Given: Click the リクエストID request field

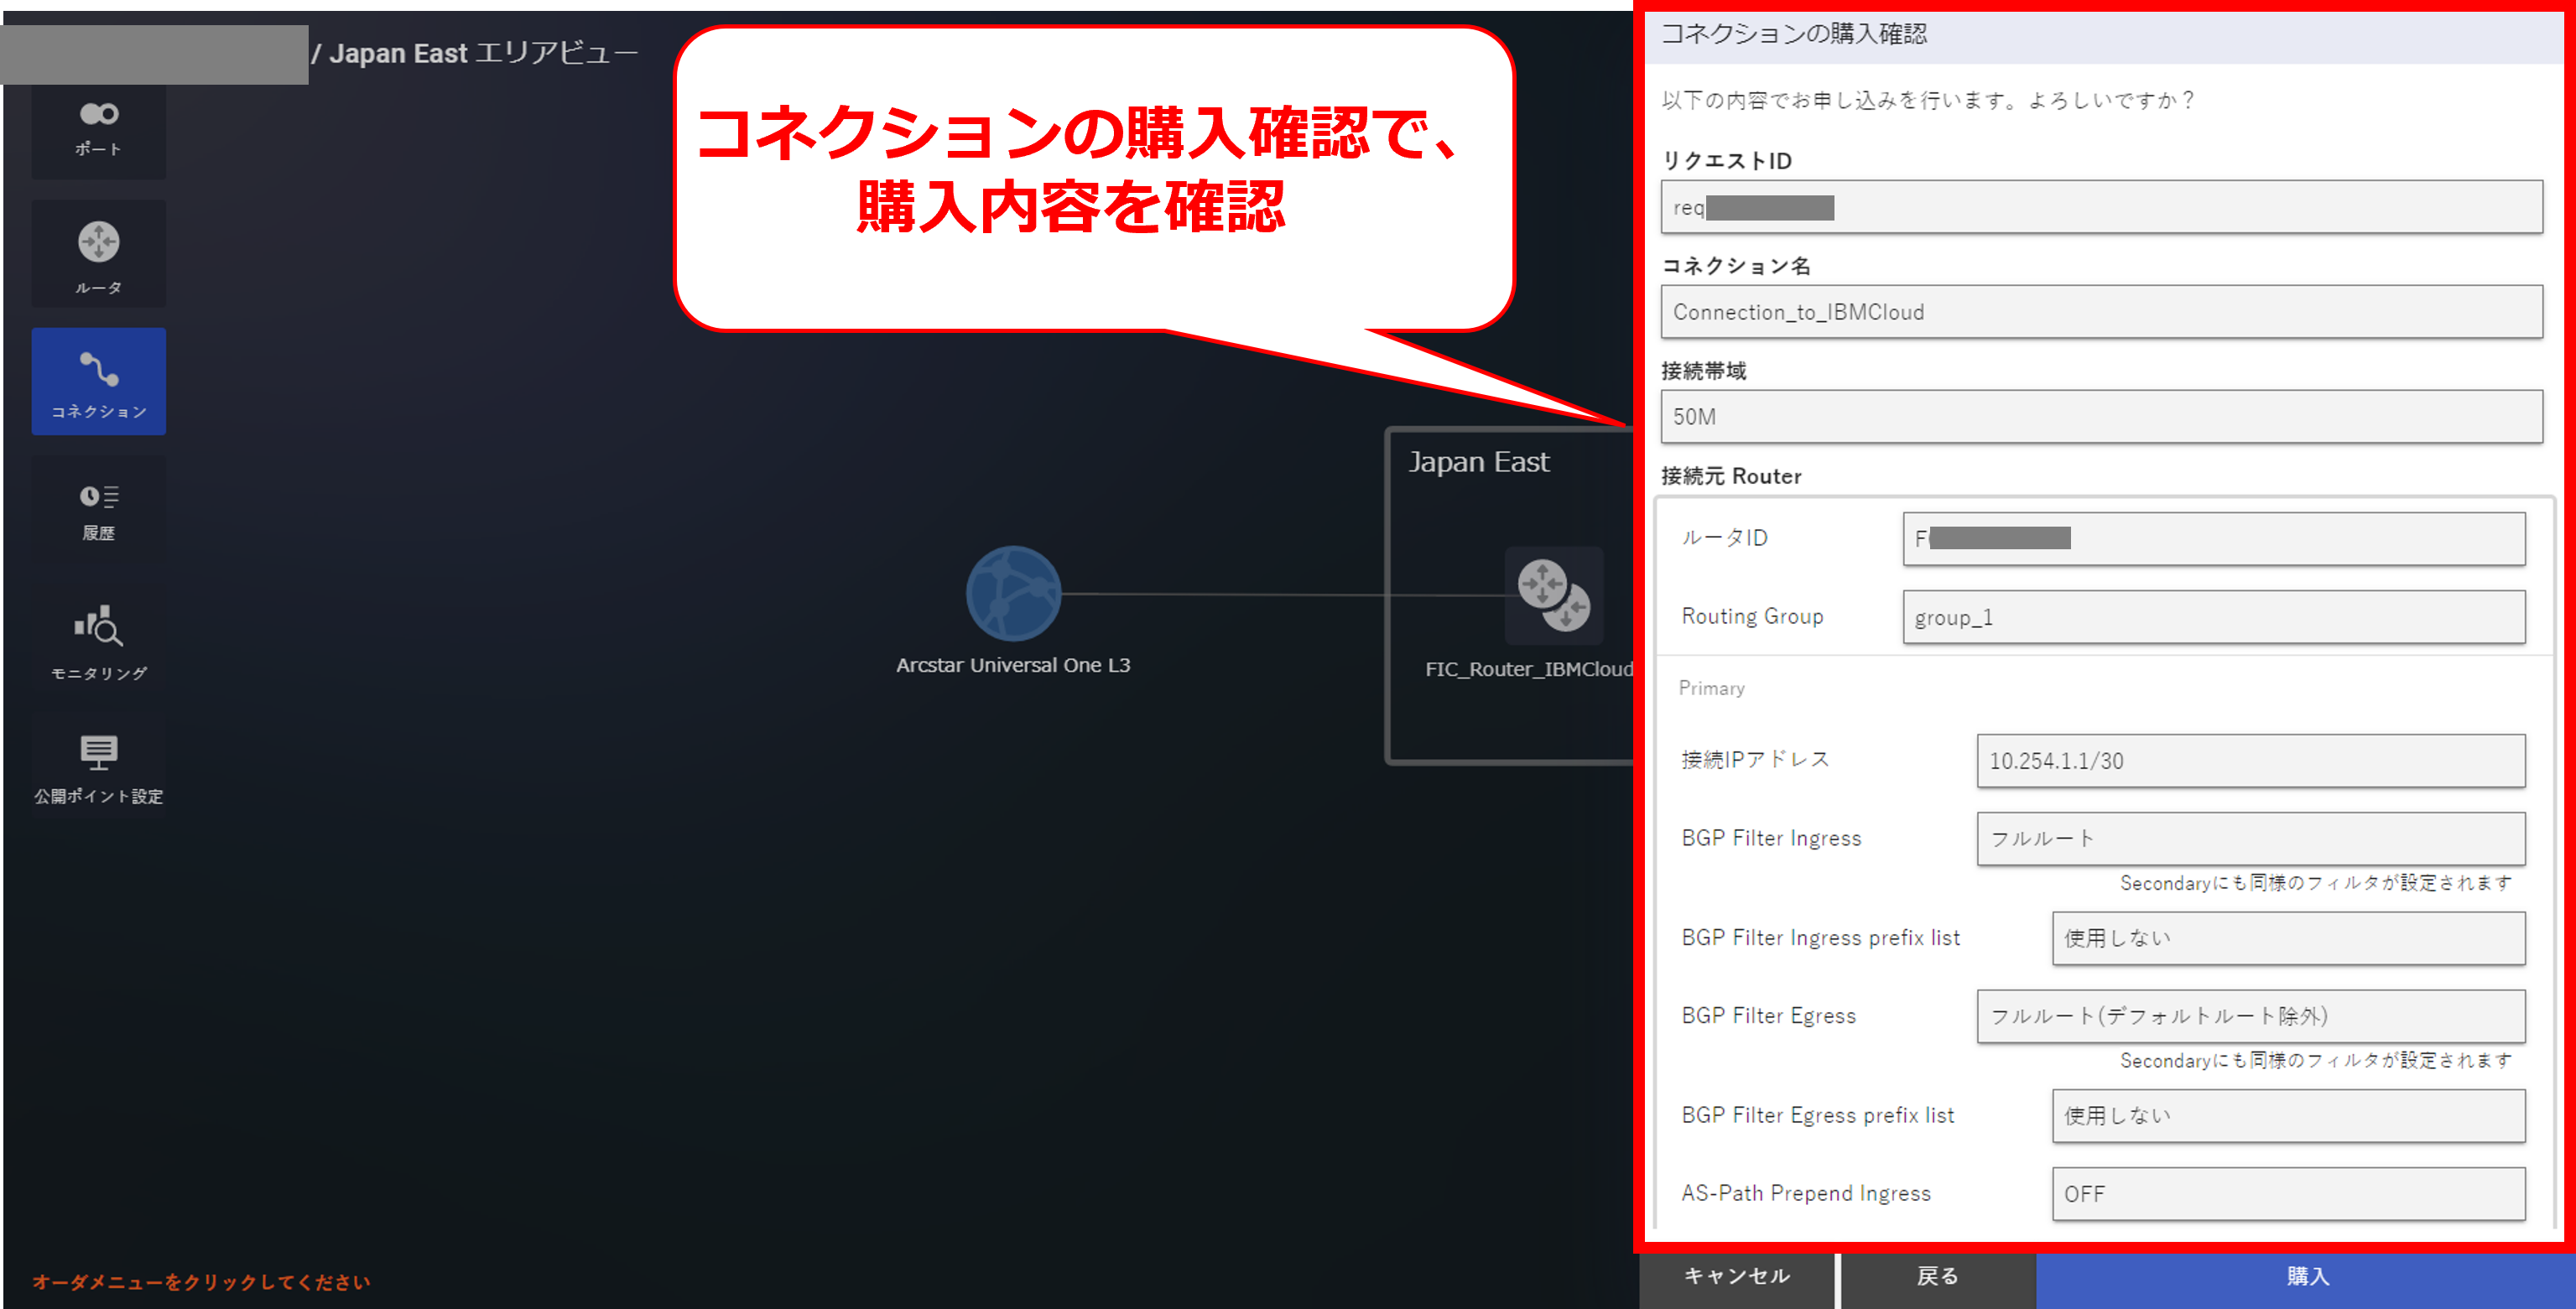Looking at the screenshot, I should point(2100,207).
